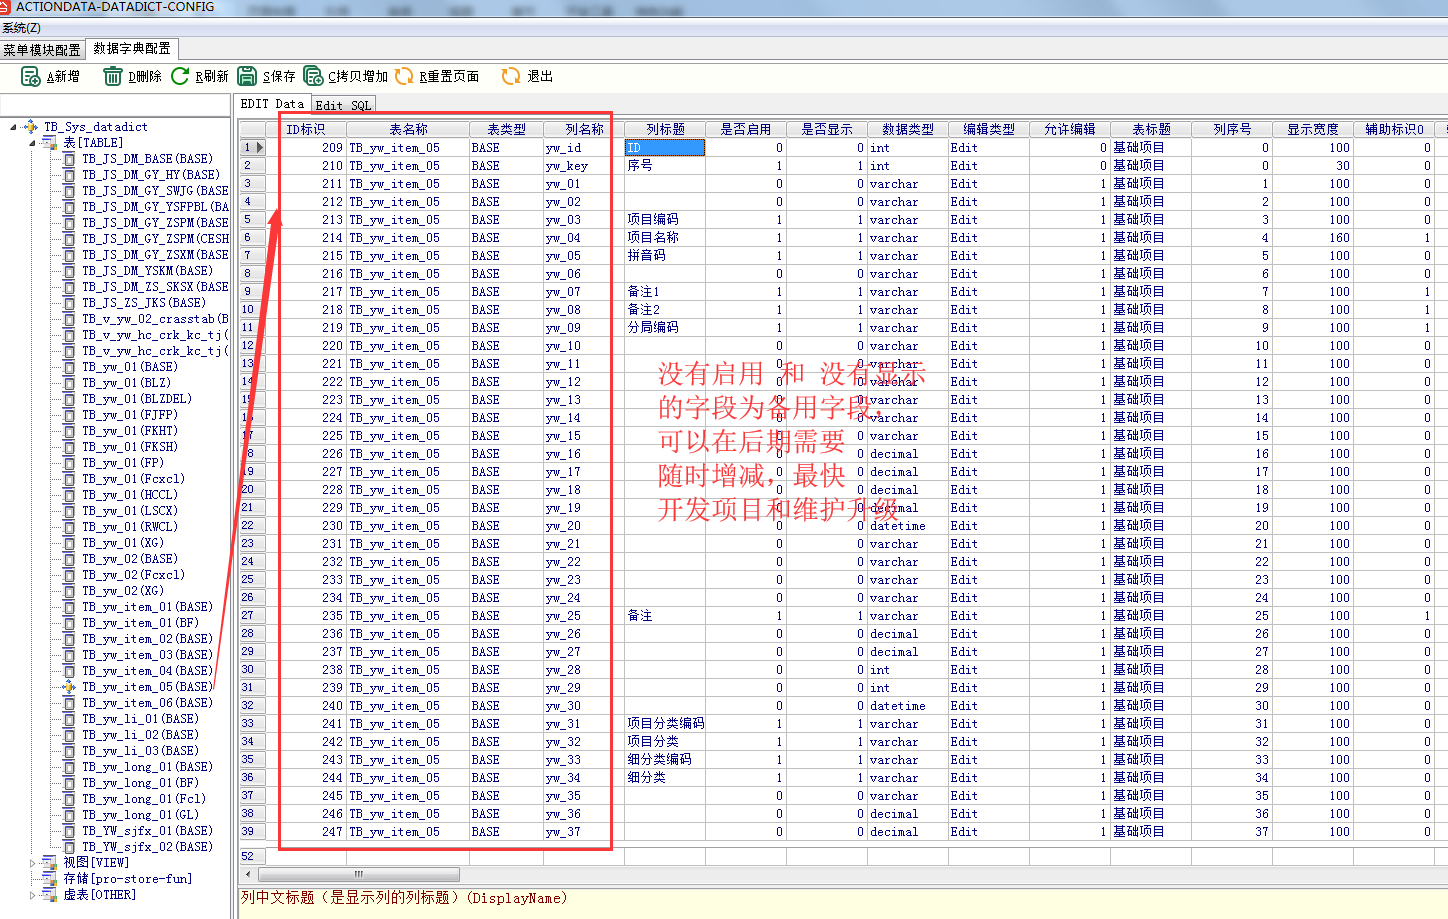Save changes using the S保存 icon

tap(247, 76)
